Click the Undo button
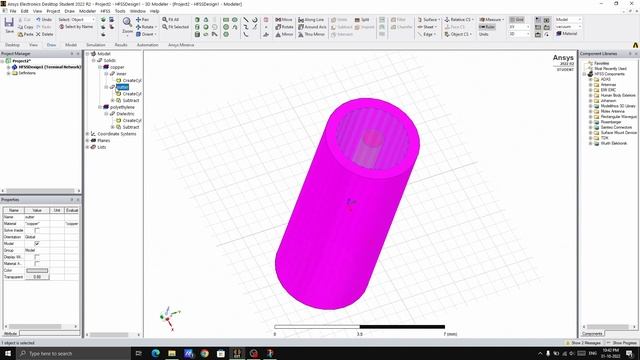Screen dimensions: 640x360 click(x=44, y=20)
